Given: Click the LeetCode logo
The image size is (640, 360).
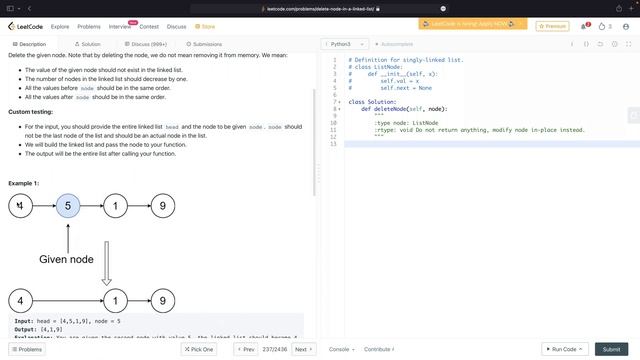Looking at the screenshot, I should 25,27.
